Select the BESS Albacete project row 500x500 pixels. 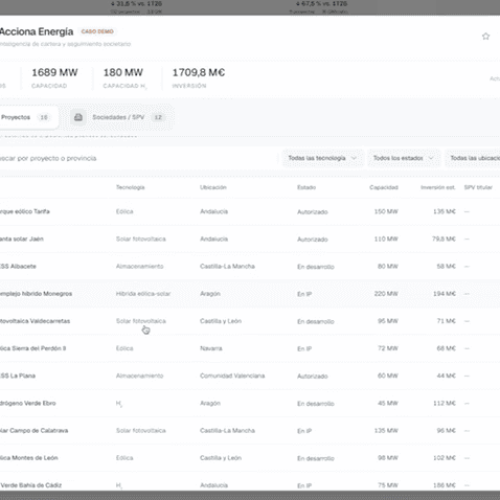[250, 266]
